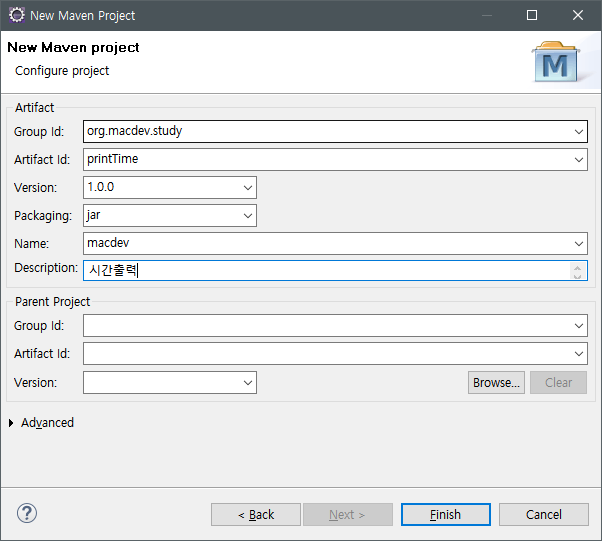The width and height of the screenshot is (602, 541).
Task: Maximize the New Maven Project window
Action: point(532,15)
